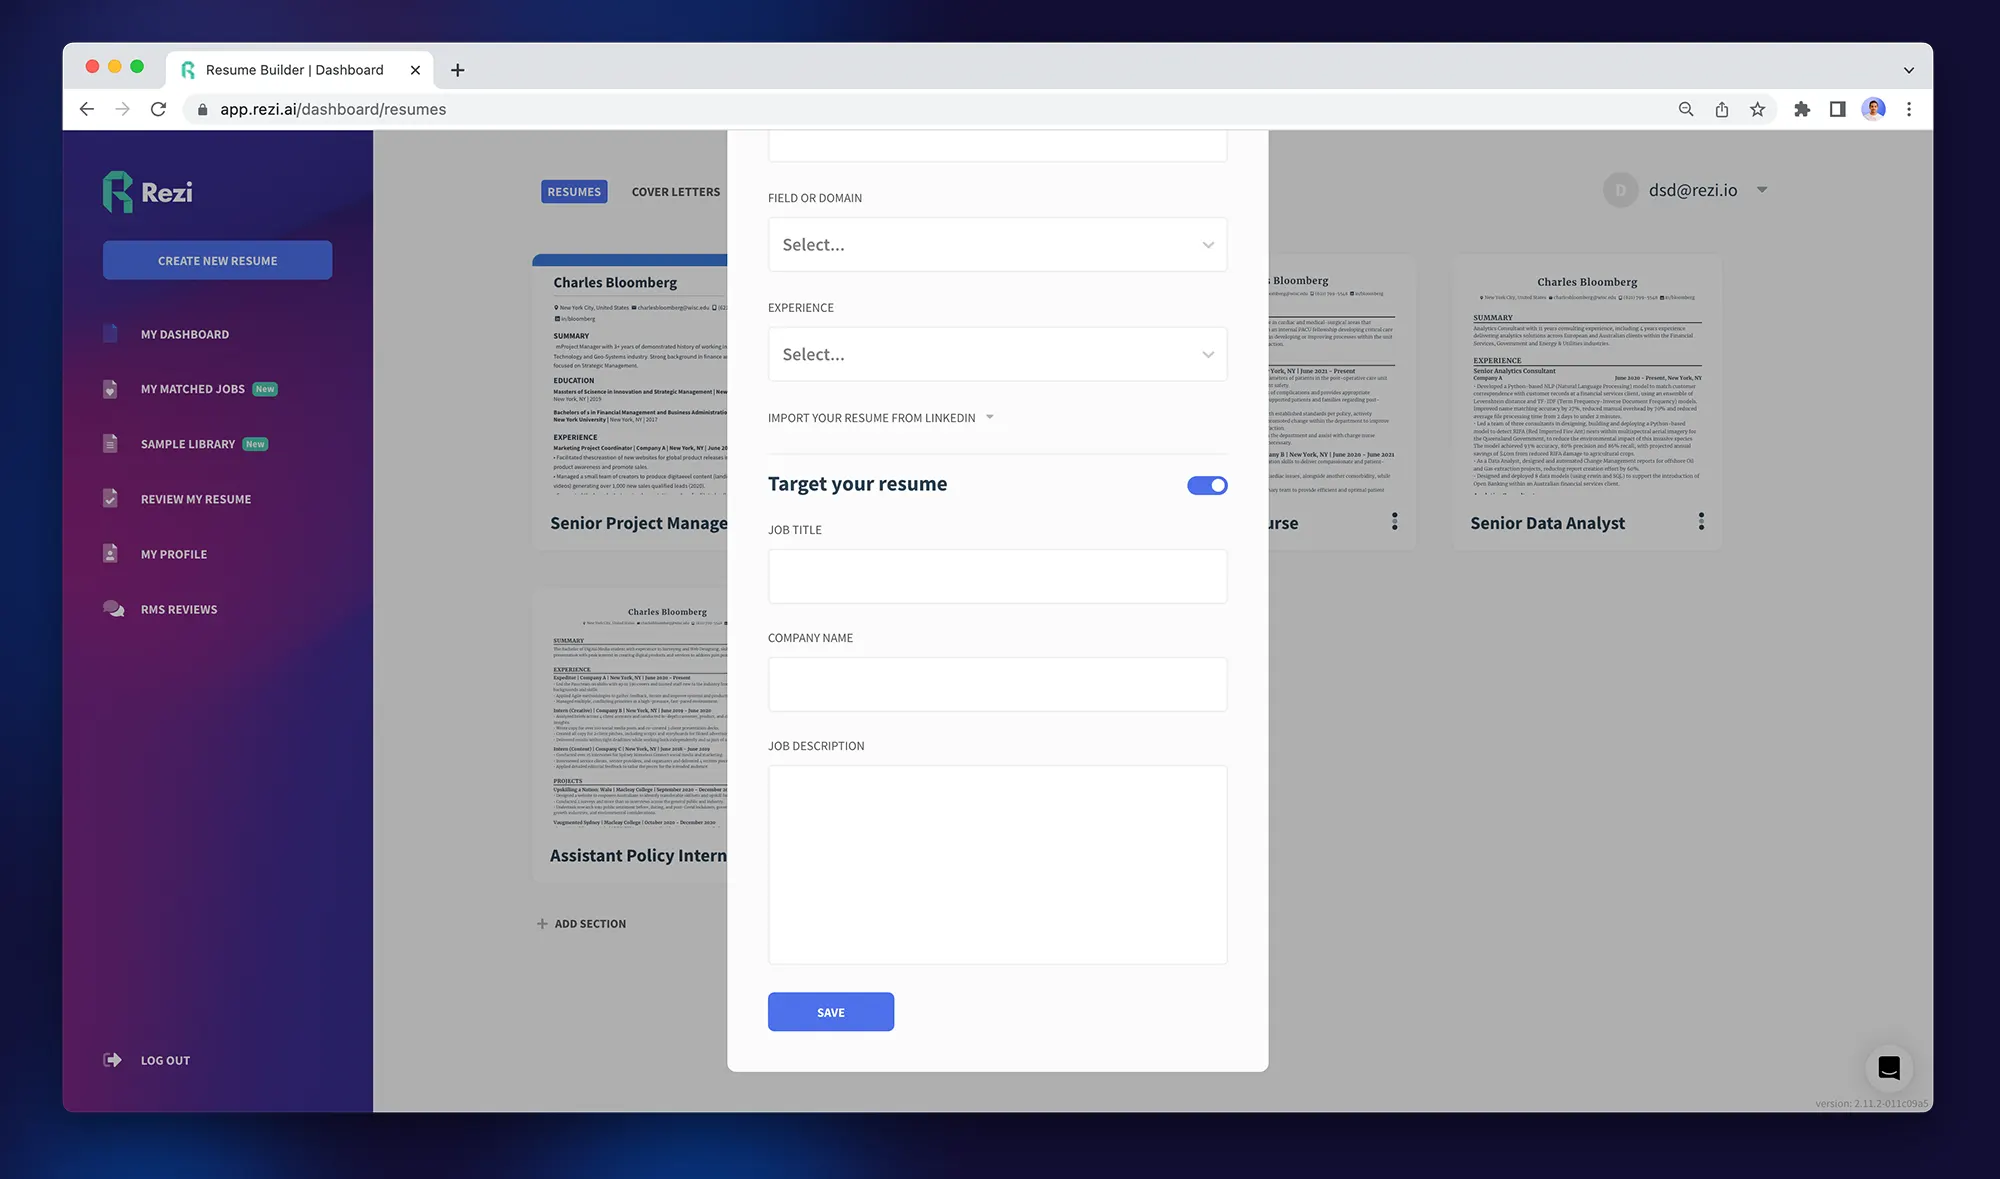Click the Save button
This screenshot has height=1179, width=2000.
coord(831,1012)
